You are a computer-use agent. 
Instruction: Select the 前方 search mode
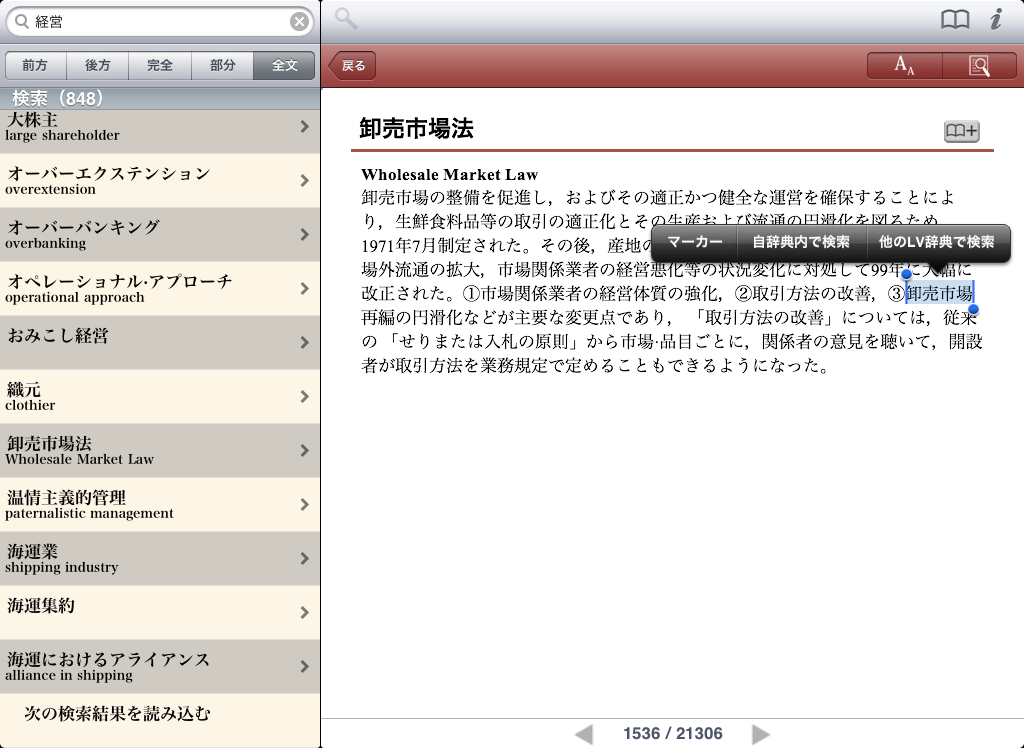tap(35, 65)
